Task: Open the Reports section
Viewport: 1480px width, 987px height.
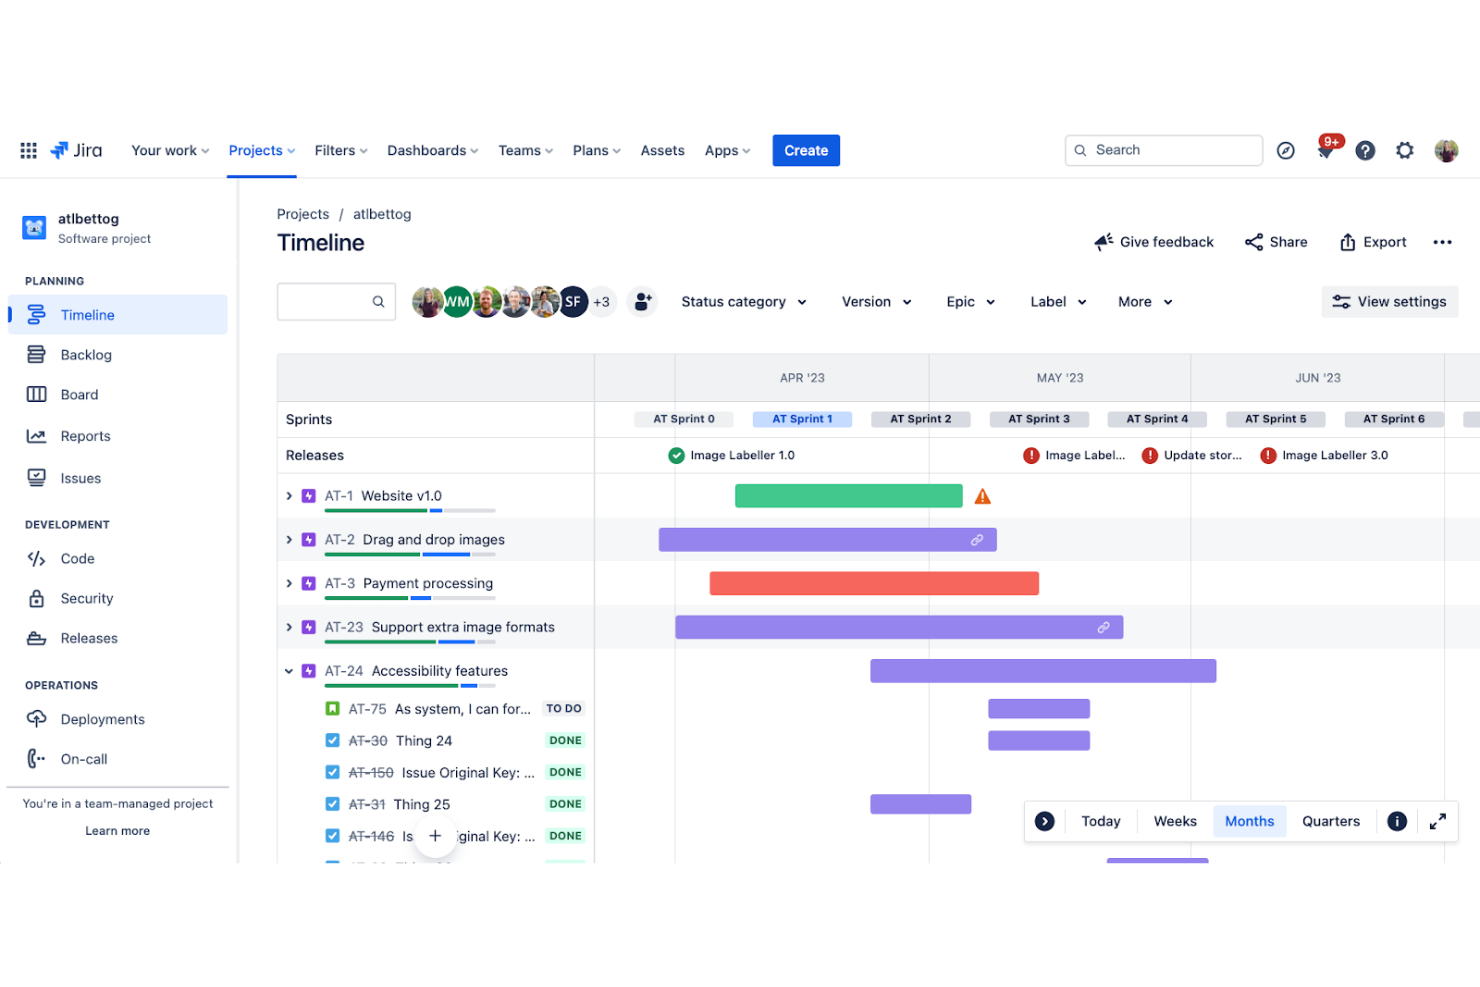Action: click(84, 436)
